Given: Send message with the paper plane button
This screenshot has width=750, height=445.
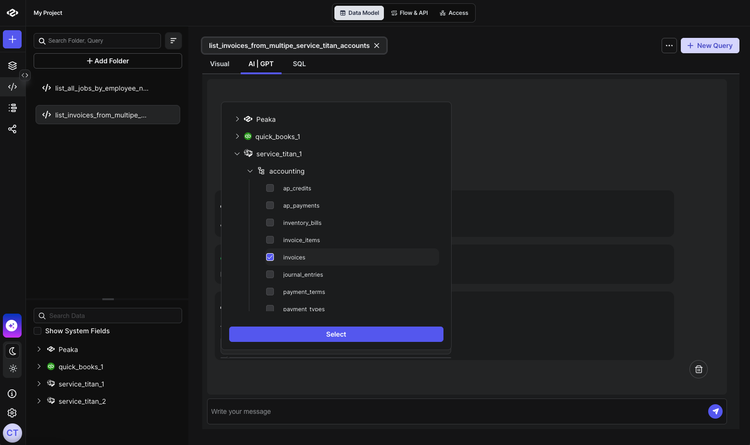Looking at the screenshot, I should 715,411.
